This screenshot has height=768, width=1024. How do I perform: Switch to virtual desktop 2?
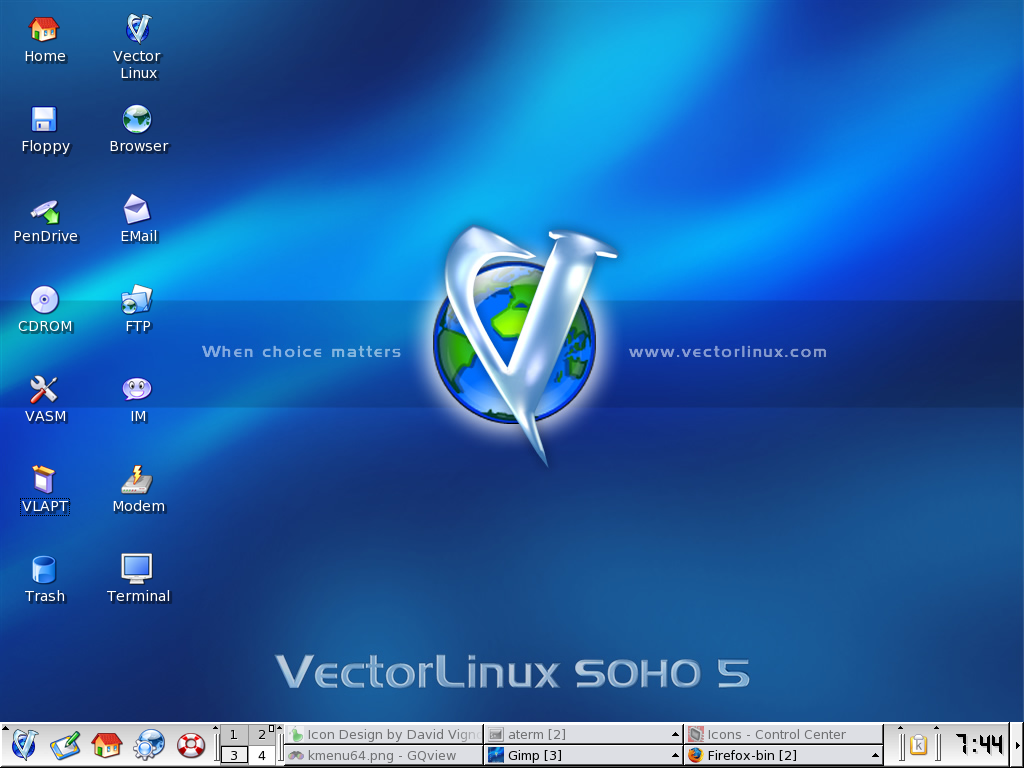(261, 735)
